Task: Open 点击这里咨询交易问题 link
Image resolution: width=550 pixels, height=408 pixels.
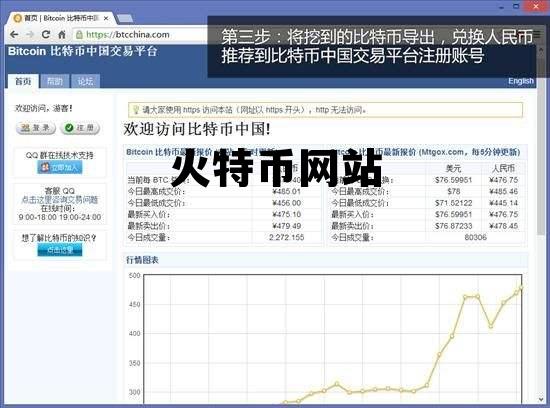Action: pyautogui.click(x=60, y=200)
